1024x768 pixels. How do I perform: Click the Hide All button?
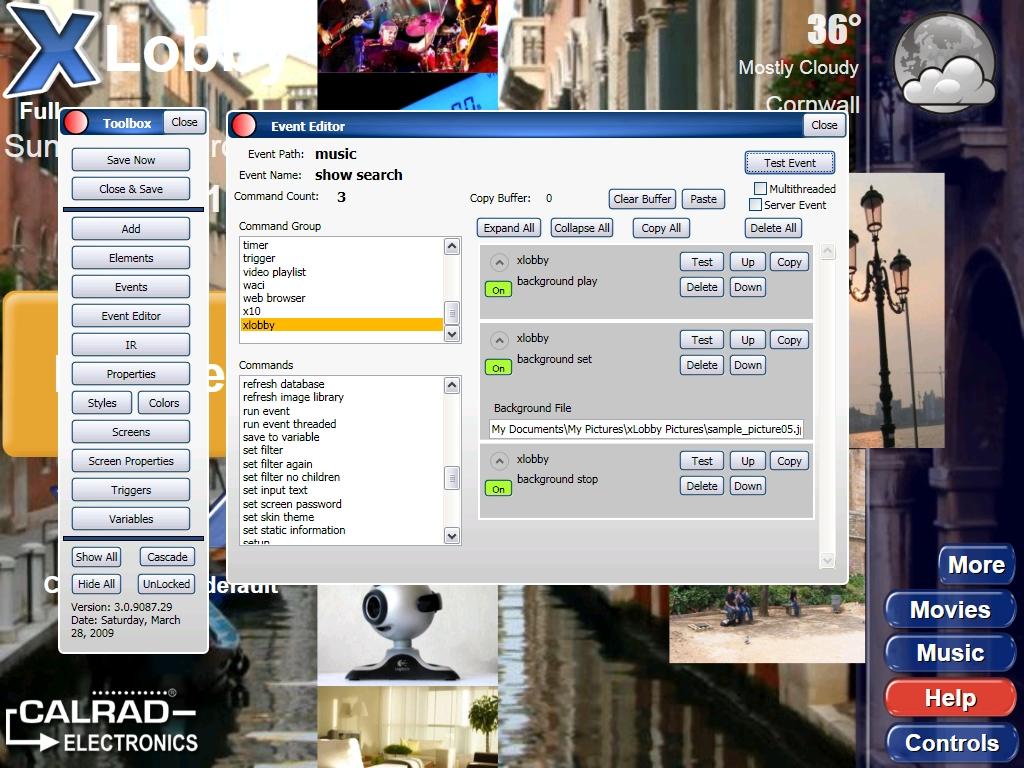point(97,584)
